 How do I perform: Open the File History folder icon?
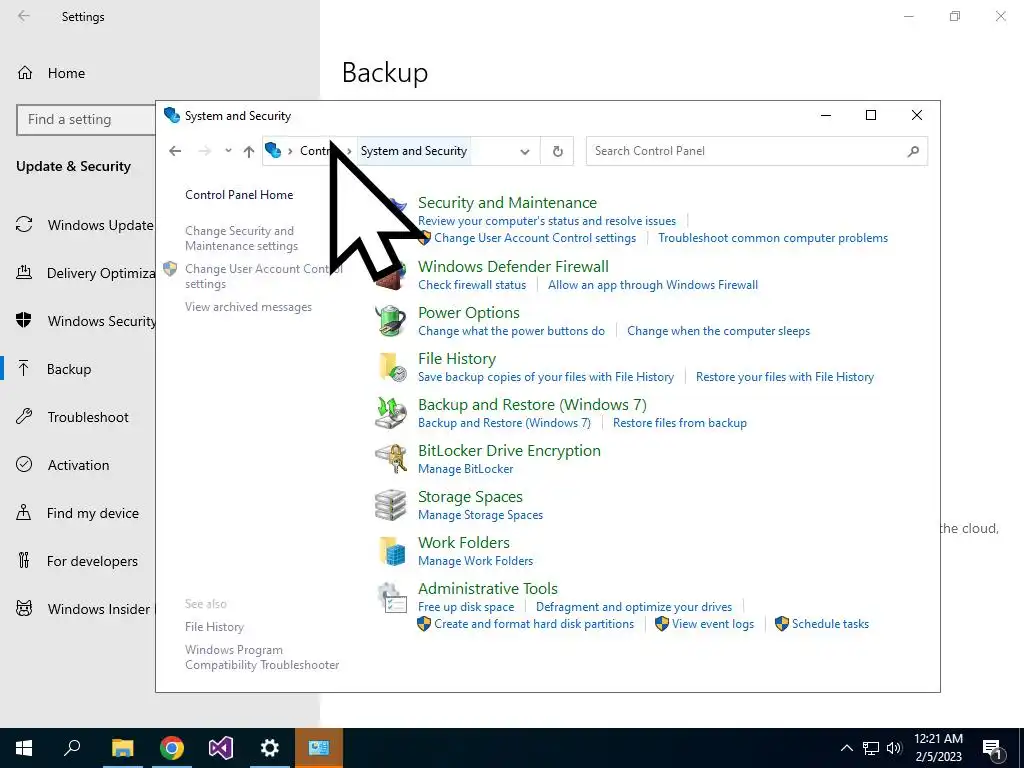tap(392, 367)
